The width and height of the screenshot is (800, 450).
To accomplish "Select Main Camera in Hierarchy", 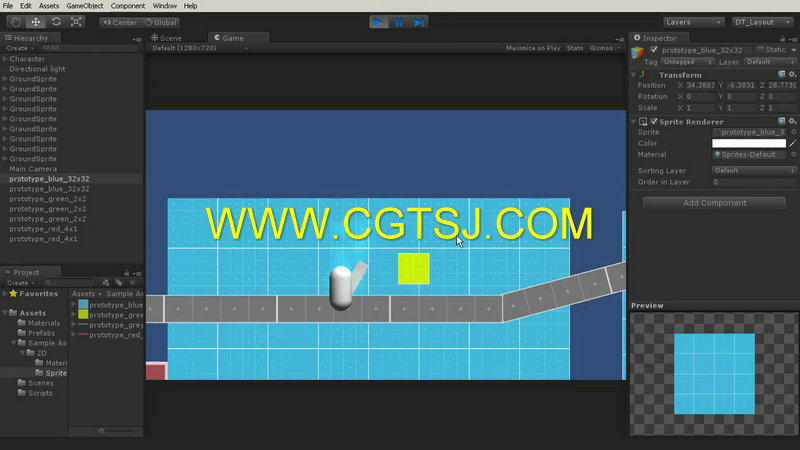I will click(33, 169).
